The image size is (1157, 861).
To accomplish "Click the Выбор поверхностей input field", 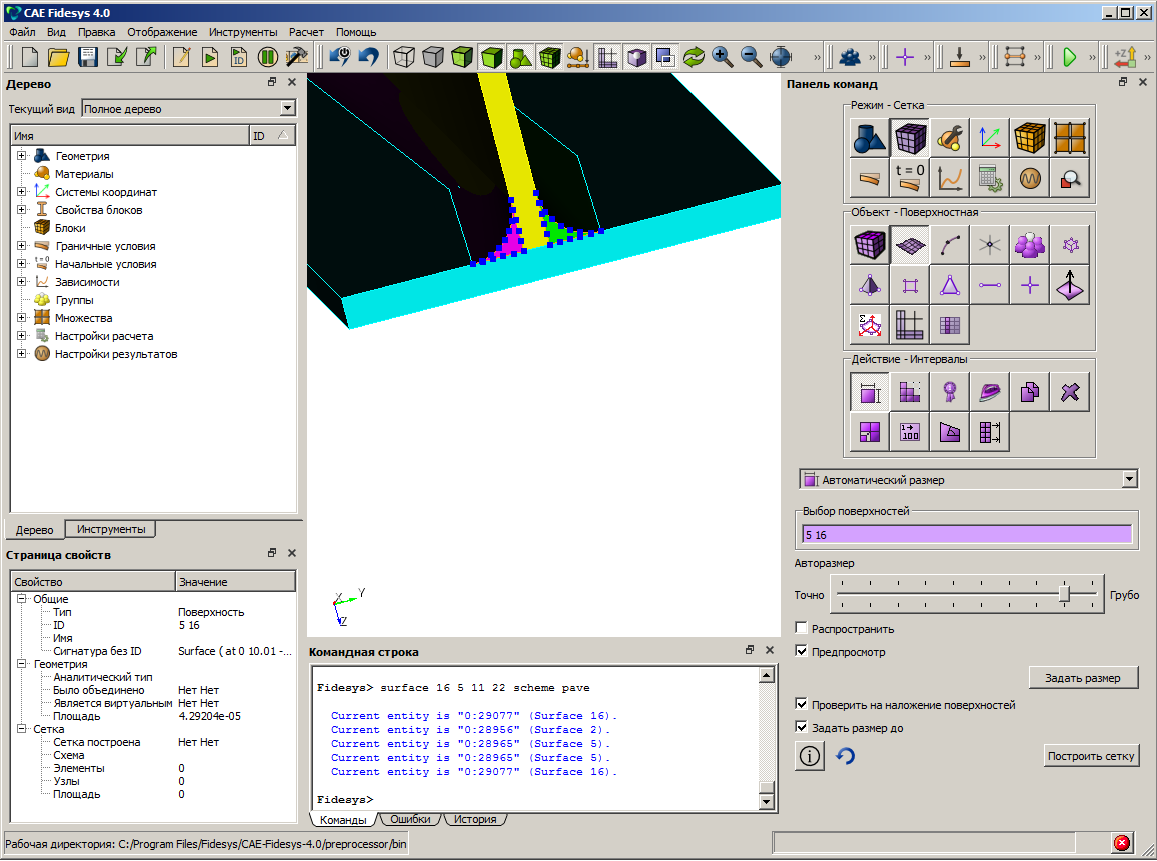I will pos(967,534).
